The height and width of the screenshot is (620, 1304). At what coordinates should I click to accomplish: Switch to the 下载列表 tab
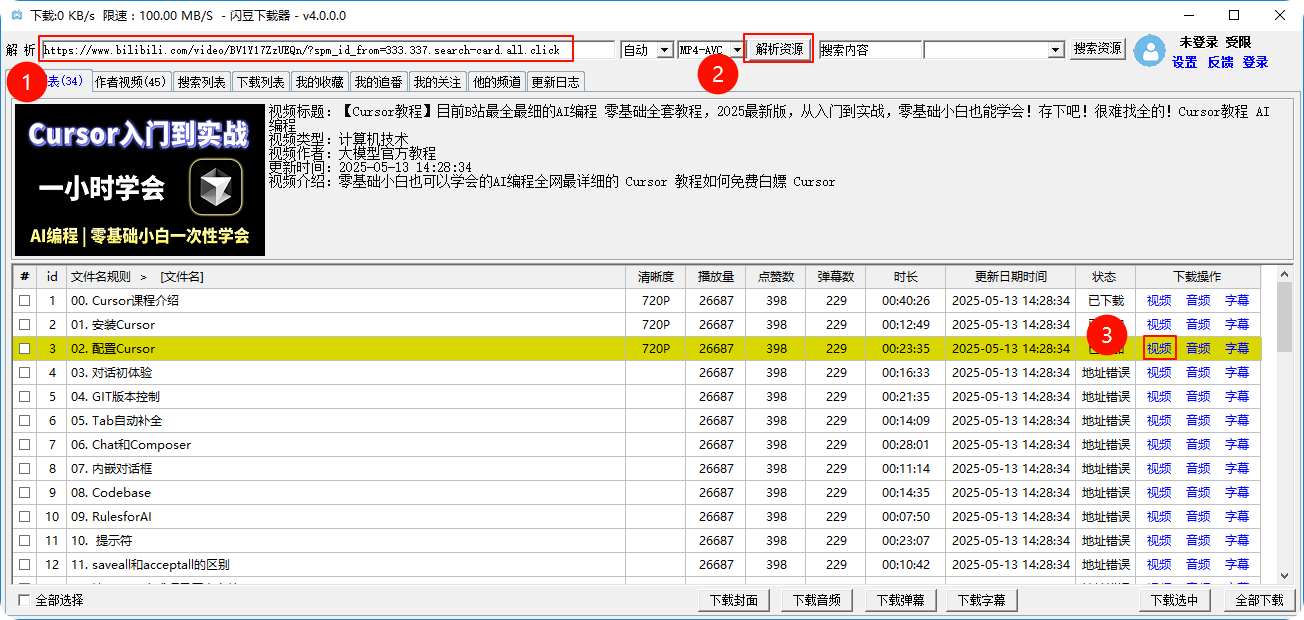tap(261, 83)
